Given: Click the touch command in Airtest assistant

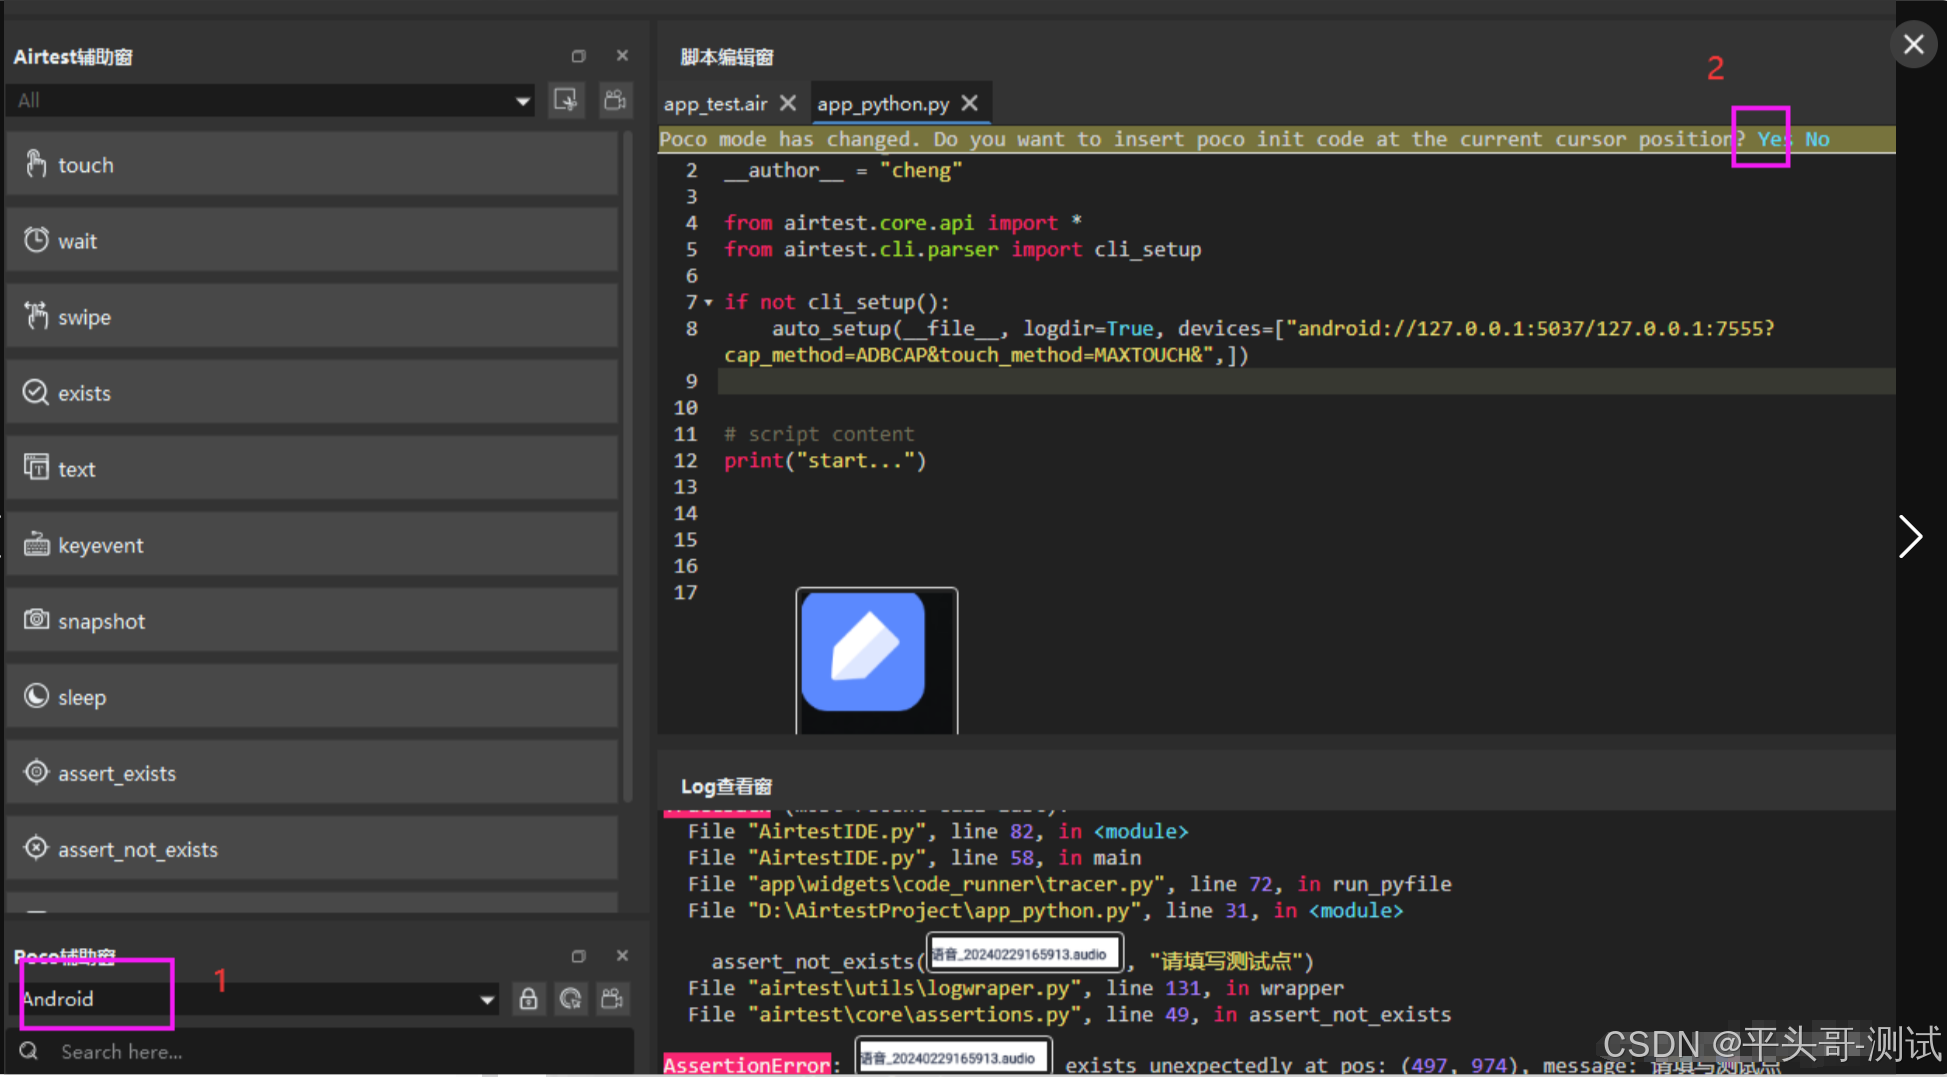Looking at the screenshot, I should [x=312, y=165].
